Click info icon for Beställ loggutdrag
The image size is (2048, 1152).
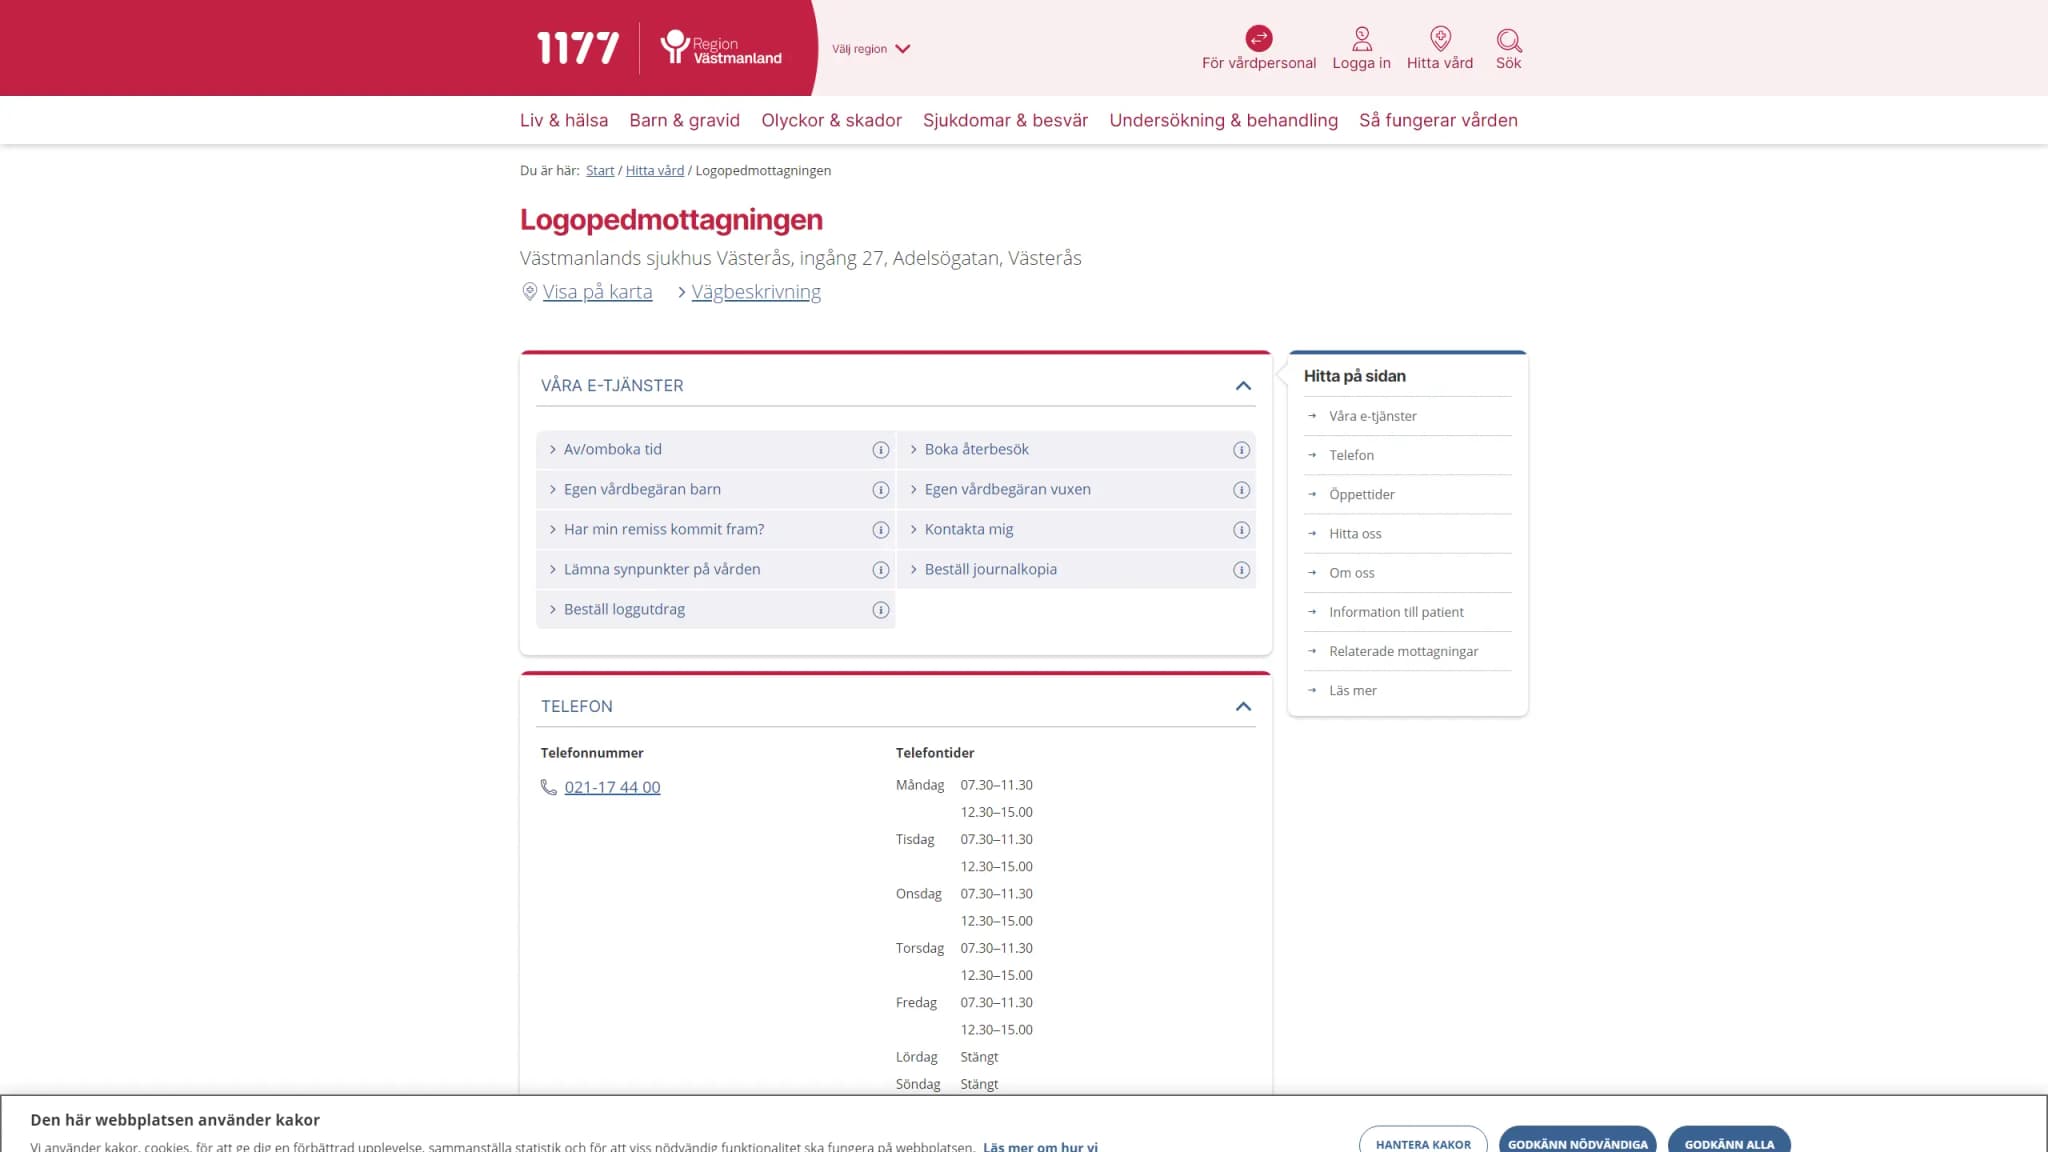pos(880,610)
